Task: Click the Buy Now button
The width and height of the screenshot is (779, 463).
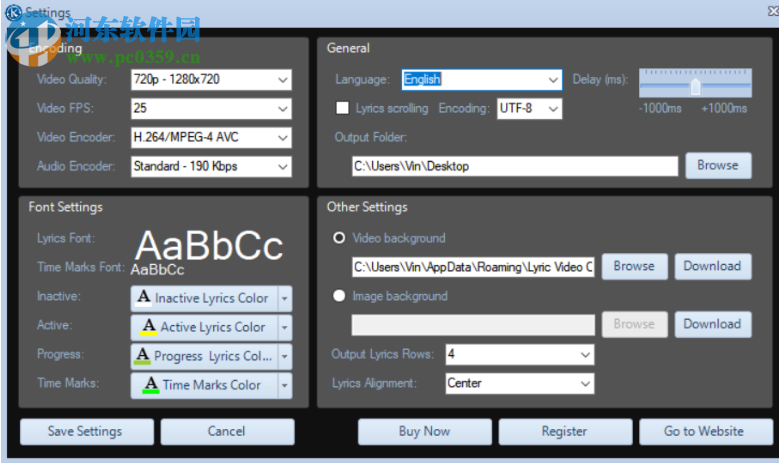Action: click(x=425, y=431)
